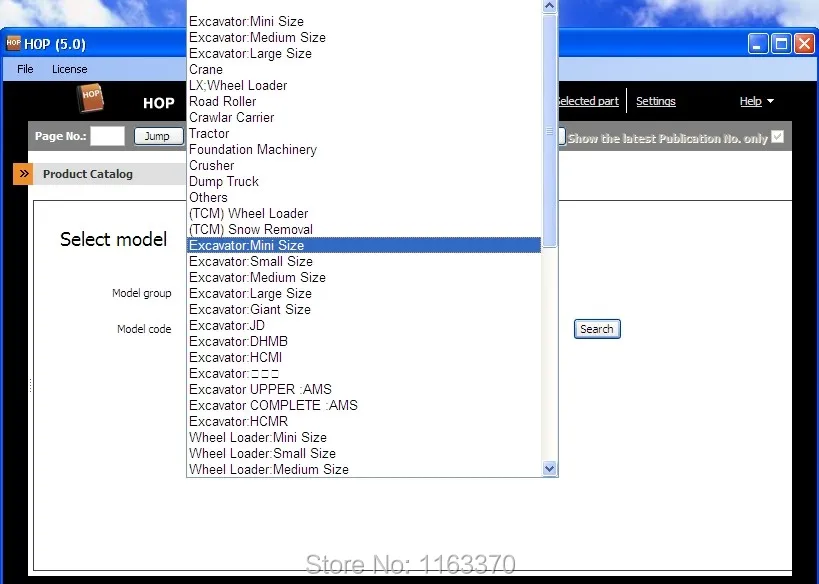This screenshot has width=819, height=584.
Task: Click the dropdown list scrollbar thumb
Action: tap(549, 131)
